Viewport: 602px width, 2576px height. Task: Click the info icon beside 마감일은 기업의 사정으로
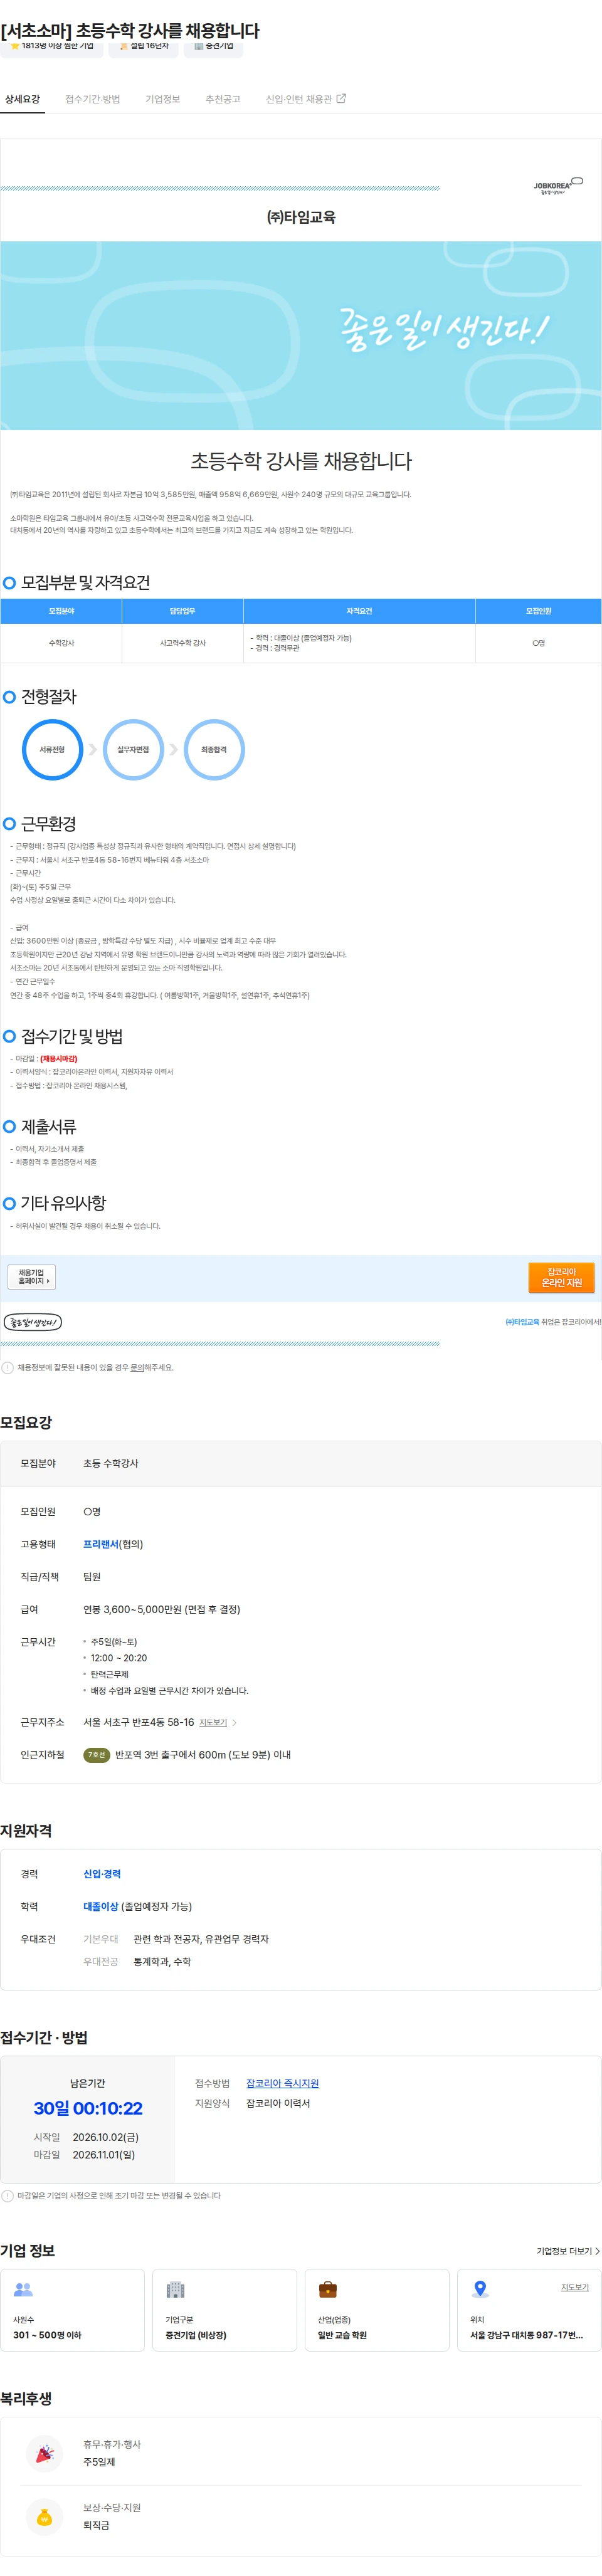(x=8, y=2195)
